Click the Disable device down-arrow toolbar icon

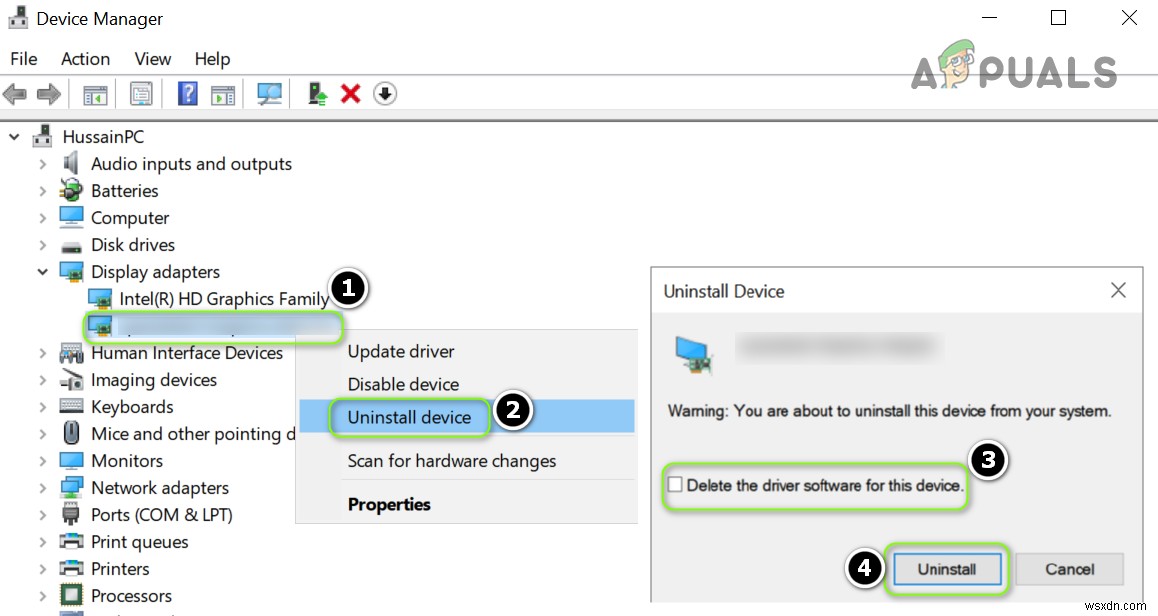coord(385,93)
